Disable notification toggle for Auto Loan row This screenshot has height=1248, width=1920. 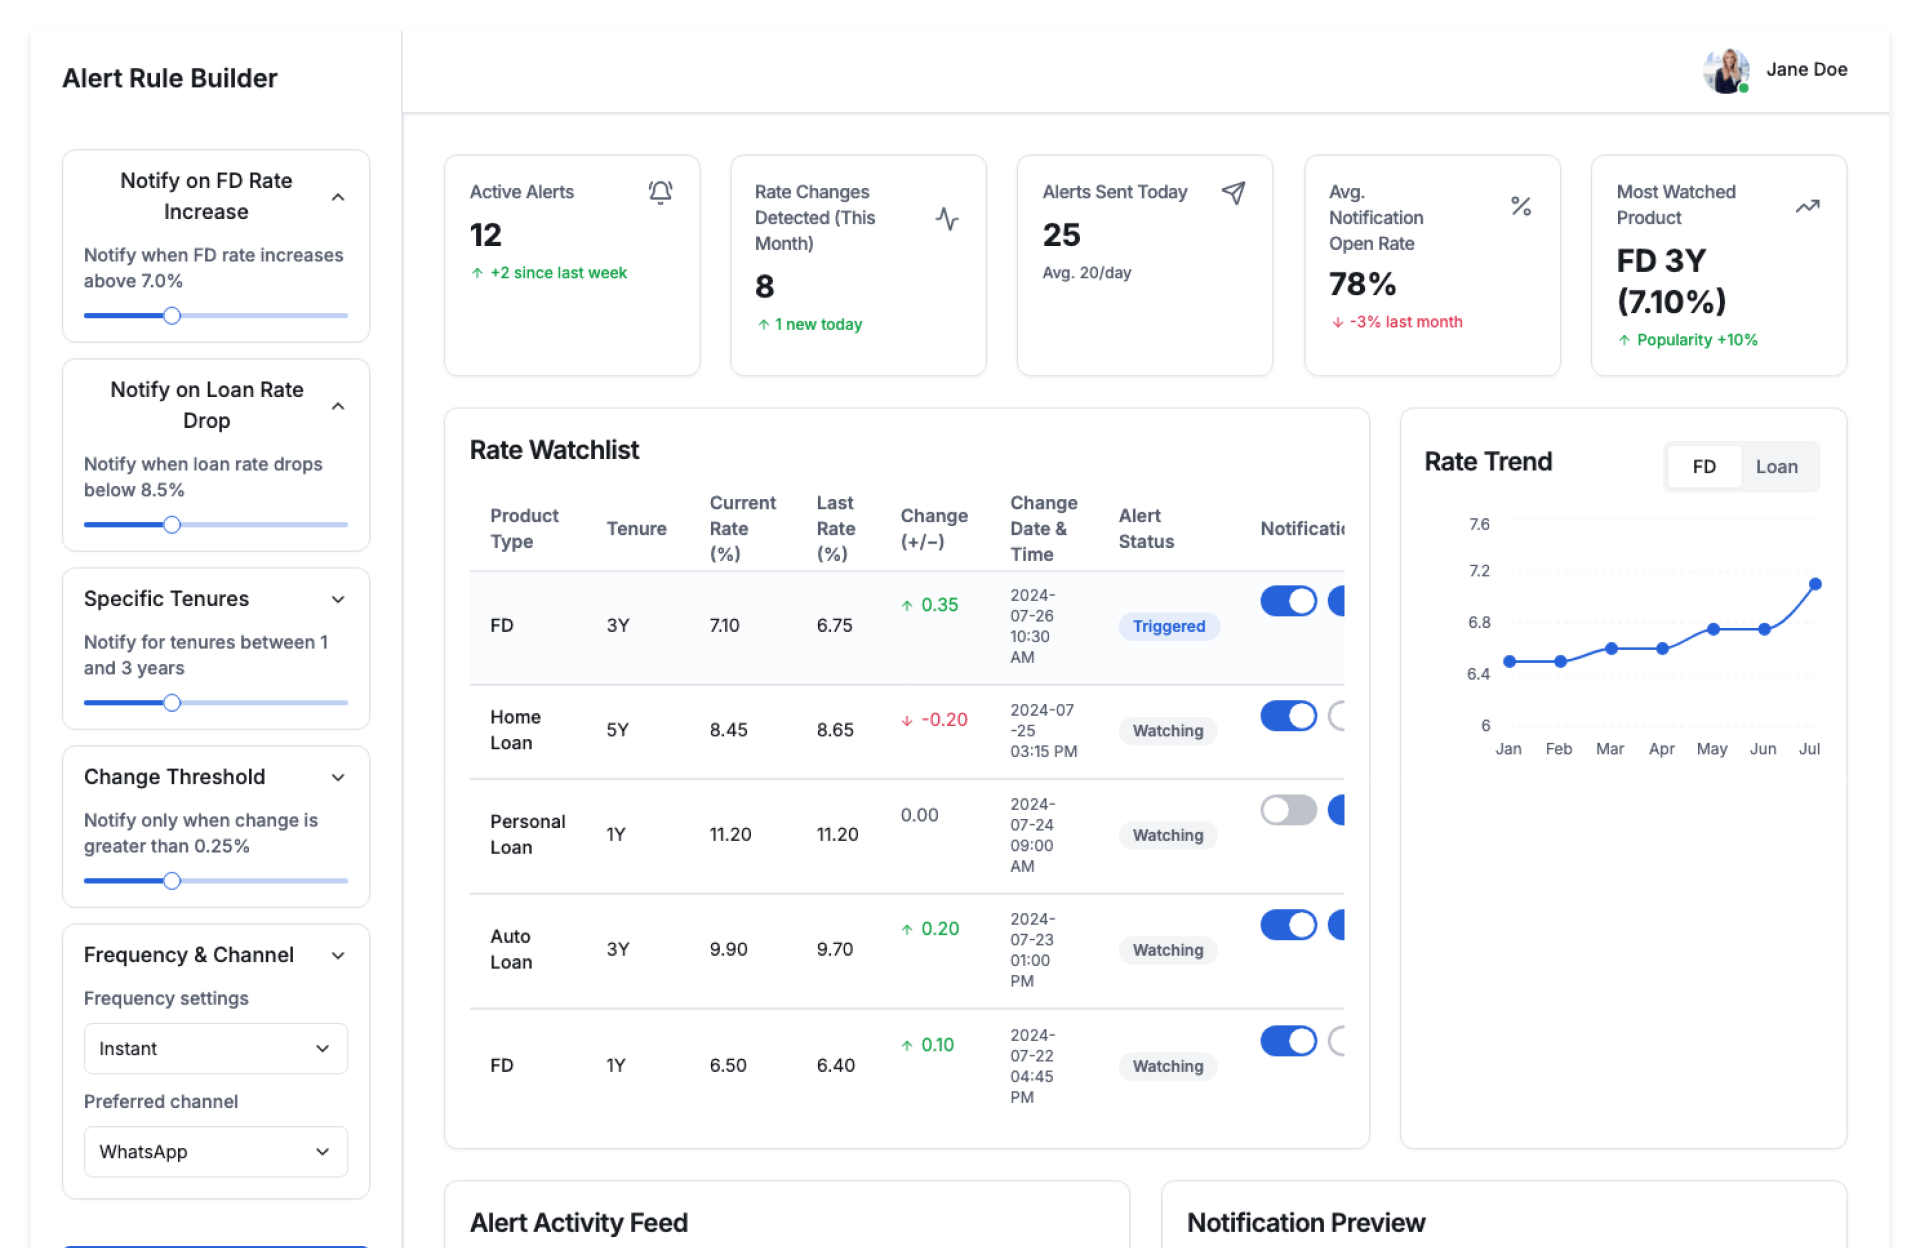coord(1288,925)
